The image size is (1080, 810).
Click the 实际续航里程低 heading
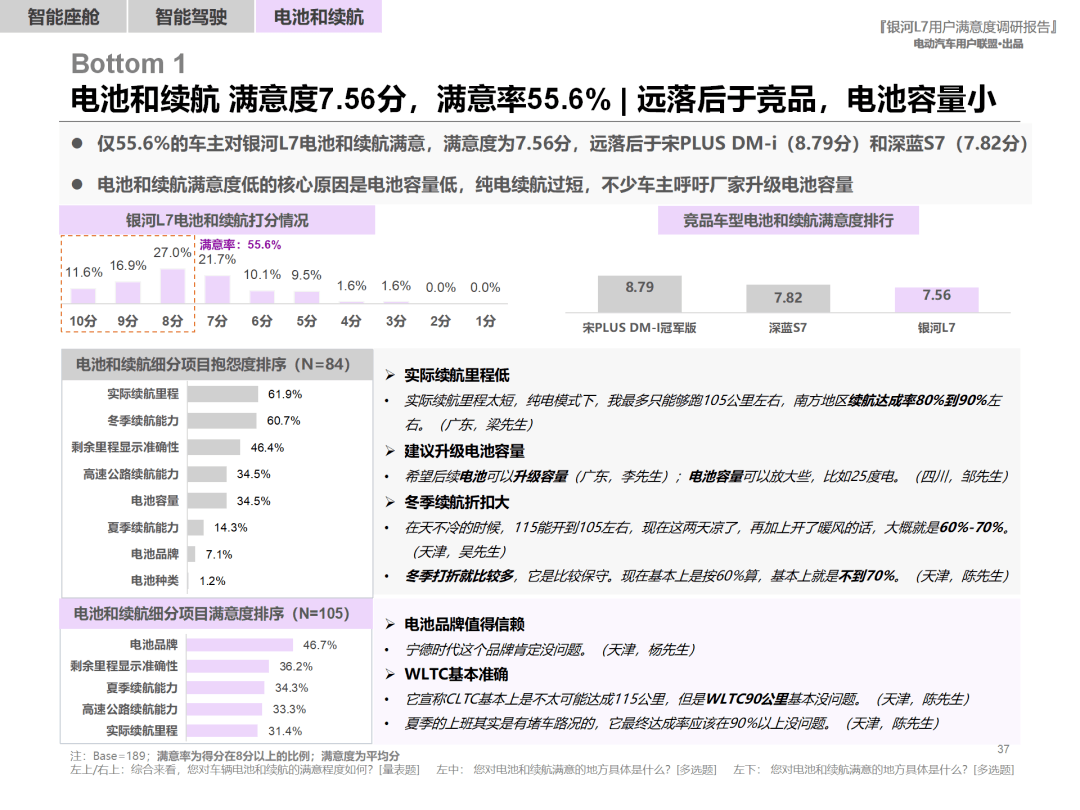point(457,375)
